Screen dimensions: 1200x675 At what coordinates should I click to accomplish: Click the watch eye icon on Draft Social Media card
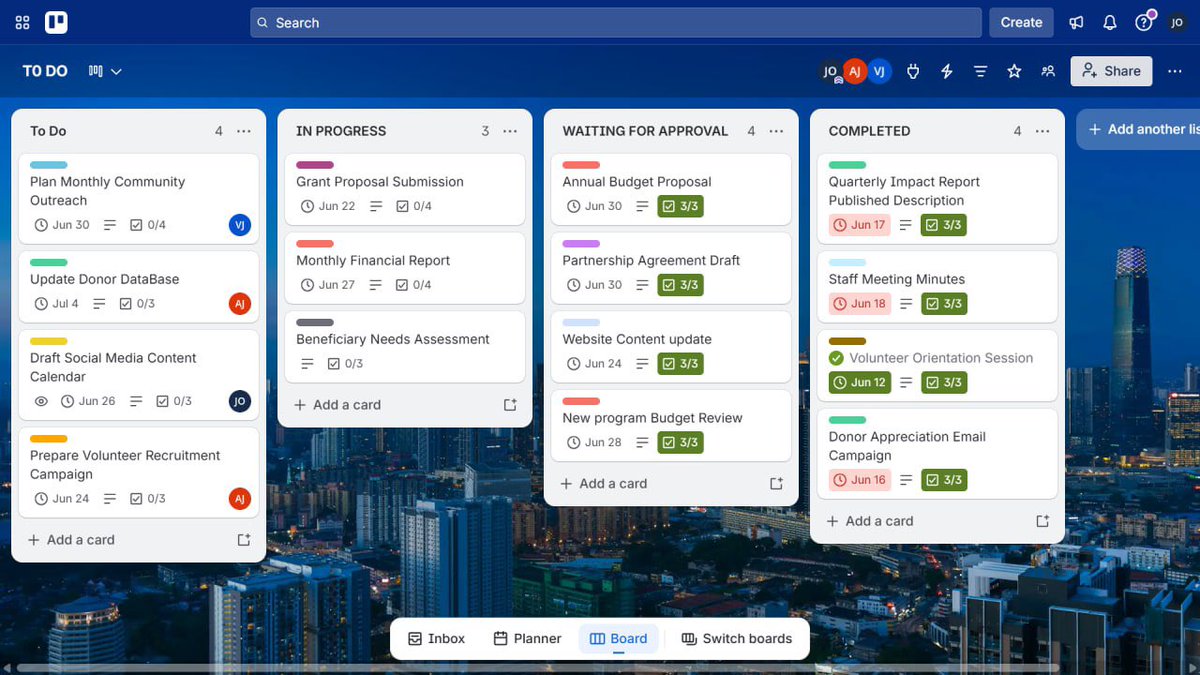click(41, 401)
